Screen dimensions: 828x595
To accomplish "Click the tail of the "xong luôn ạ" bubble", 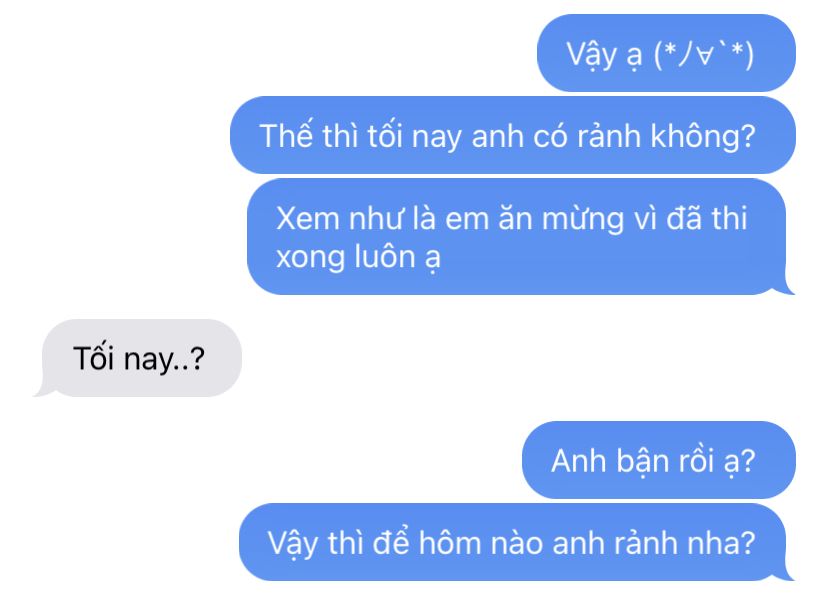I will click(x=788, y=288).
